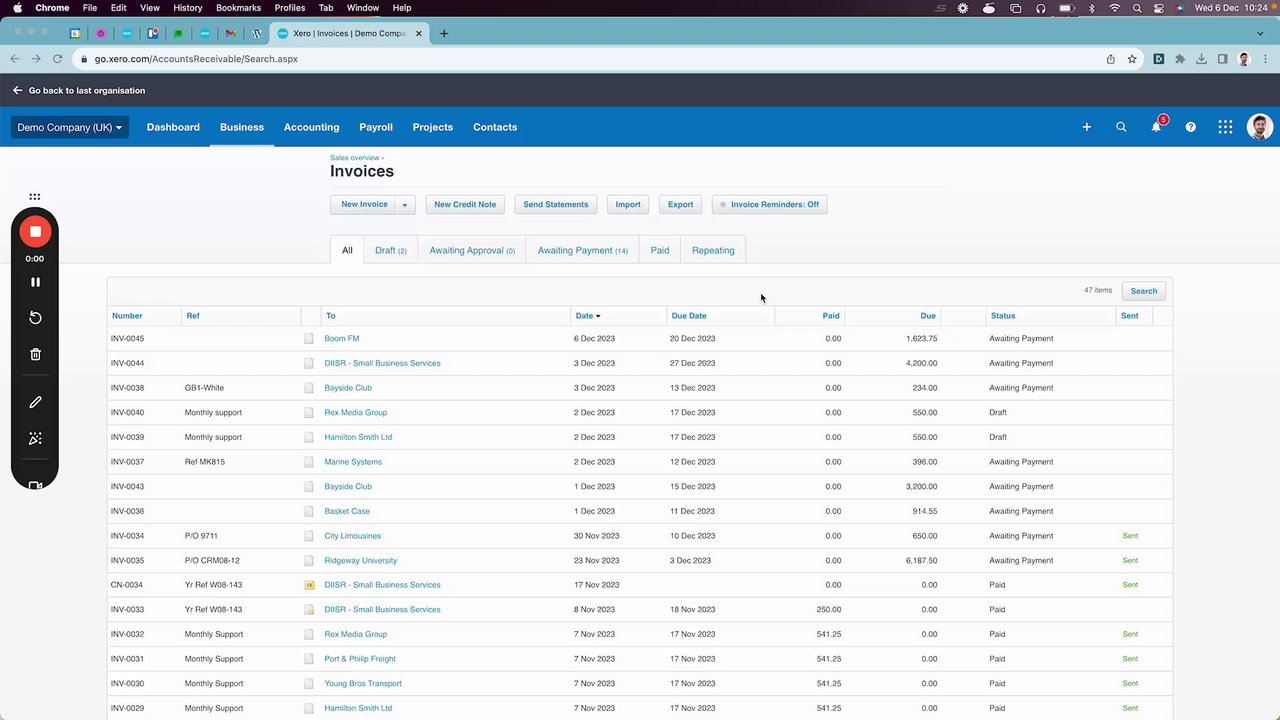Open the Repeating invoices tab
Screen dimensions: 1280x720
(x=713, y=250)
